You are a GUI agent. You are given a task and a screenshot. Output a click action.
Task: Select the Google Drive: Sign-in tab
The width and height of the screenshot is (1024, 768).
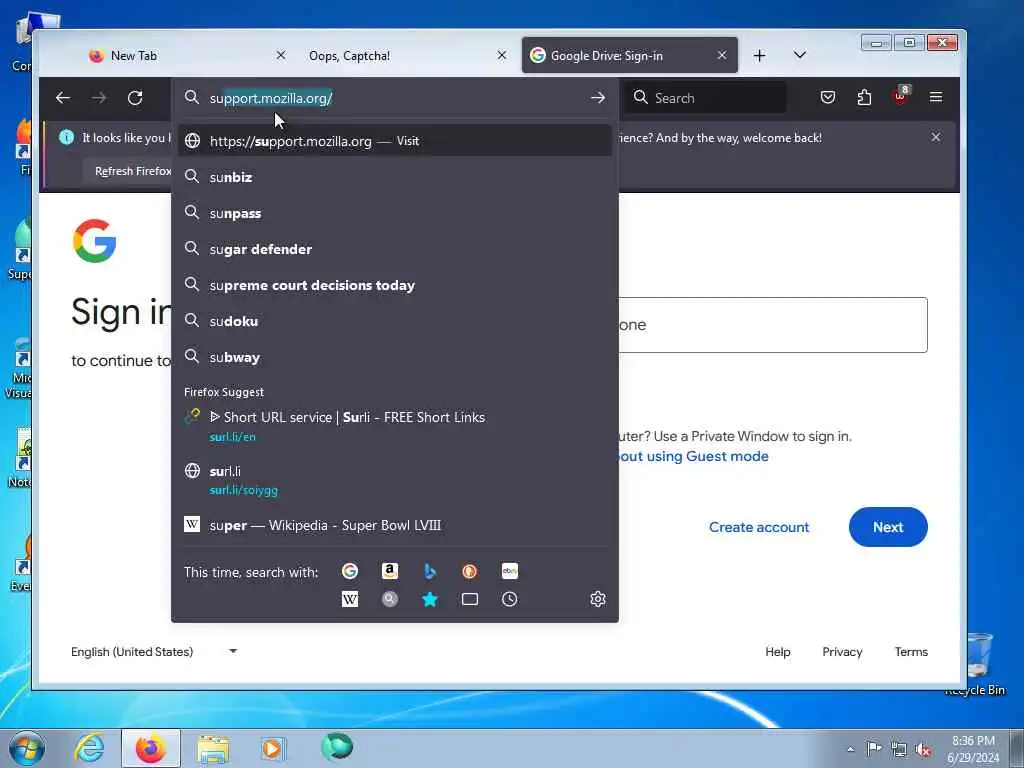630,56
